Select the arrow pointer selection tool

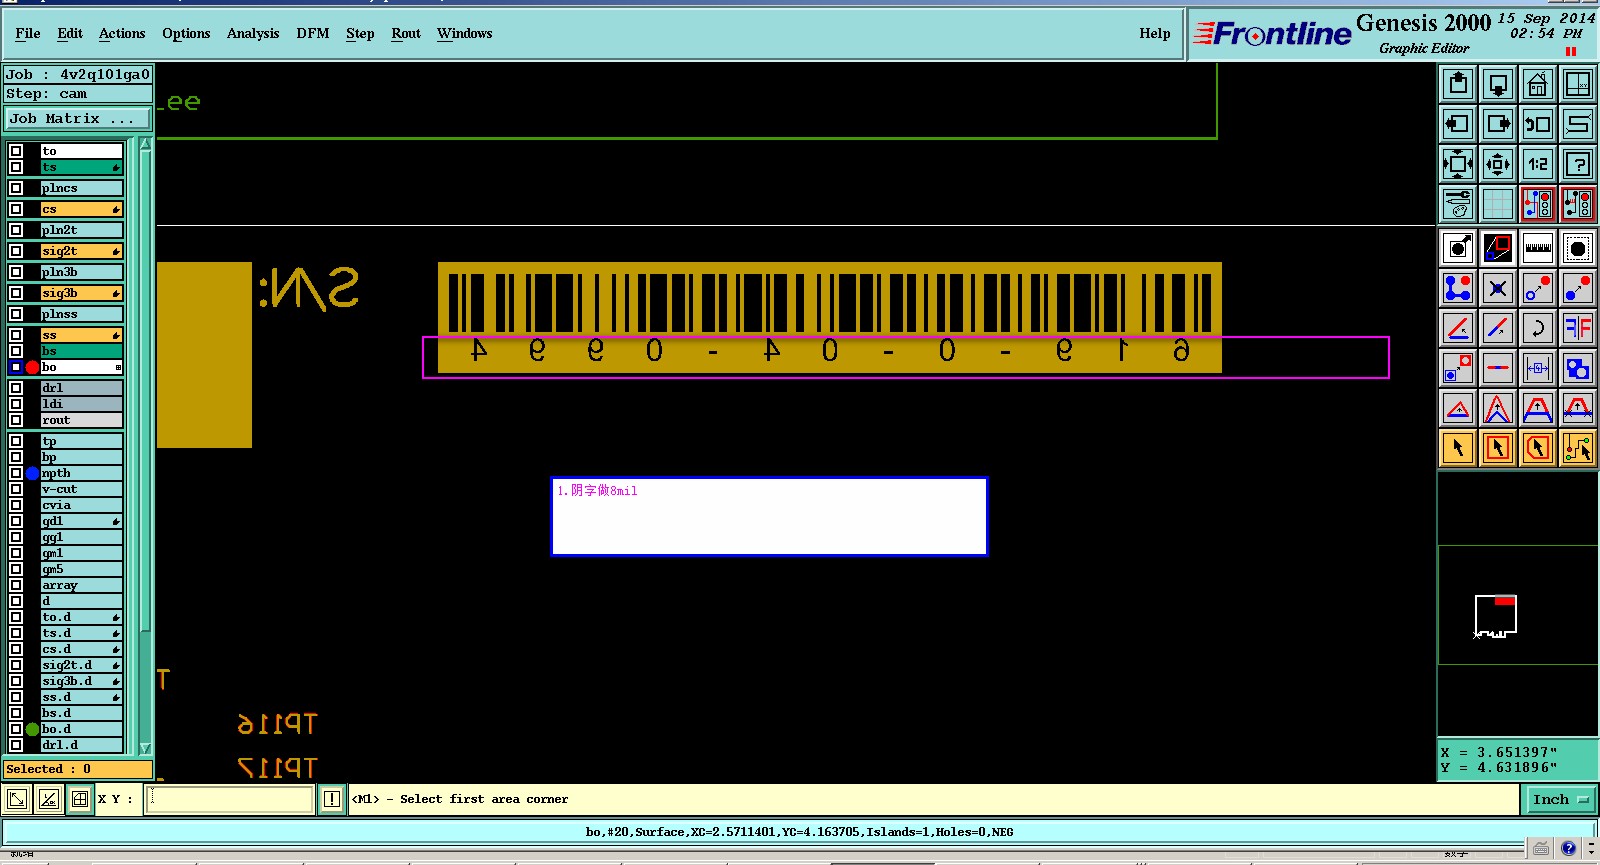click(x=1458, y=448)
